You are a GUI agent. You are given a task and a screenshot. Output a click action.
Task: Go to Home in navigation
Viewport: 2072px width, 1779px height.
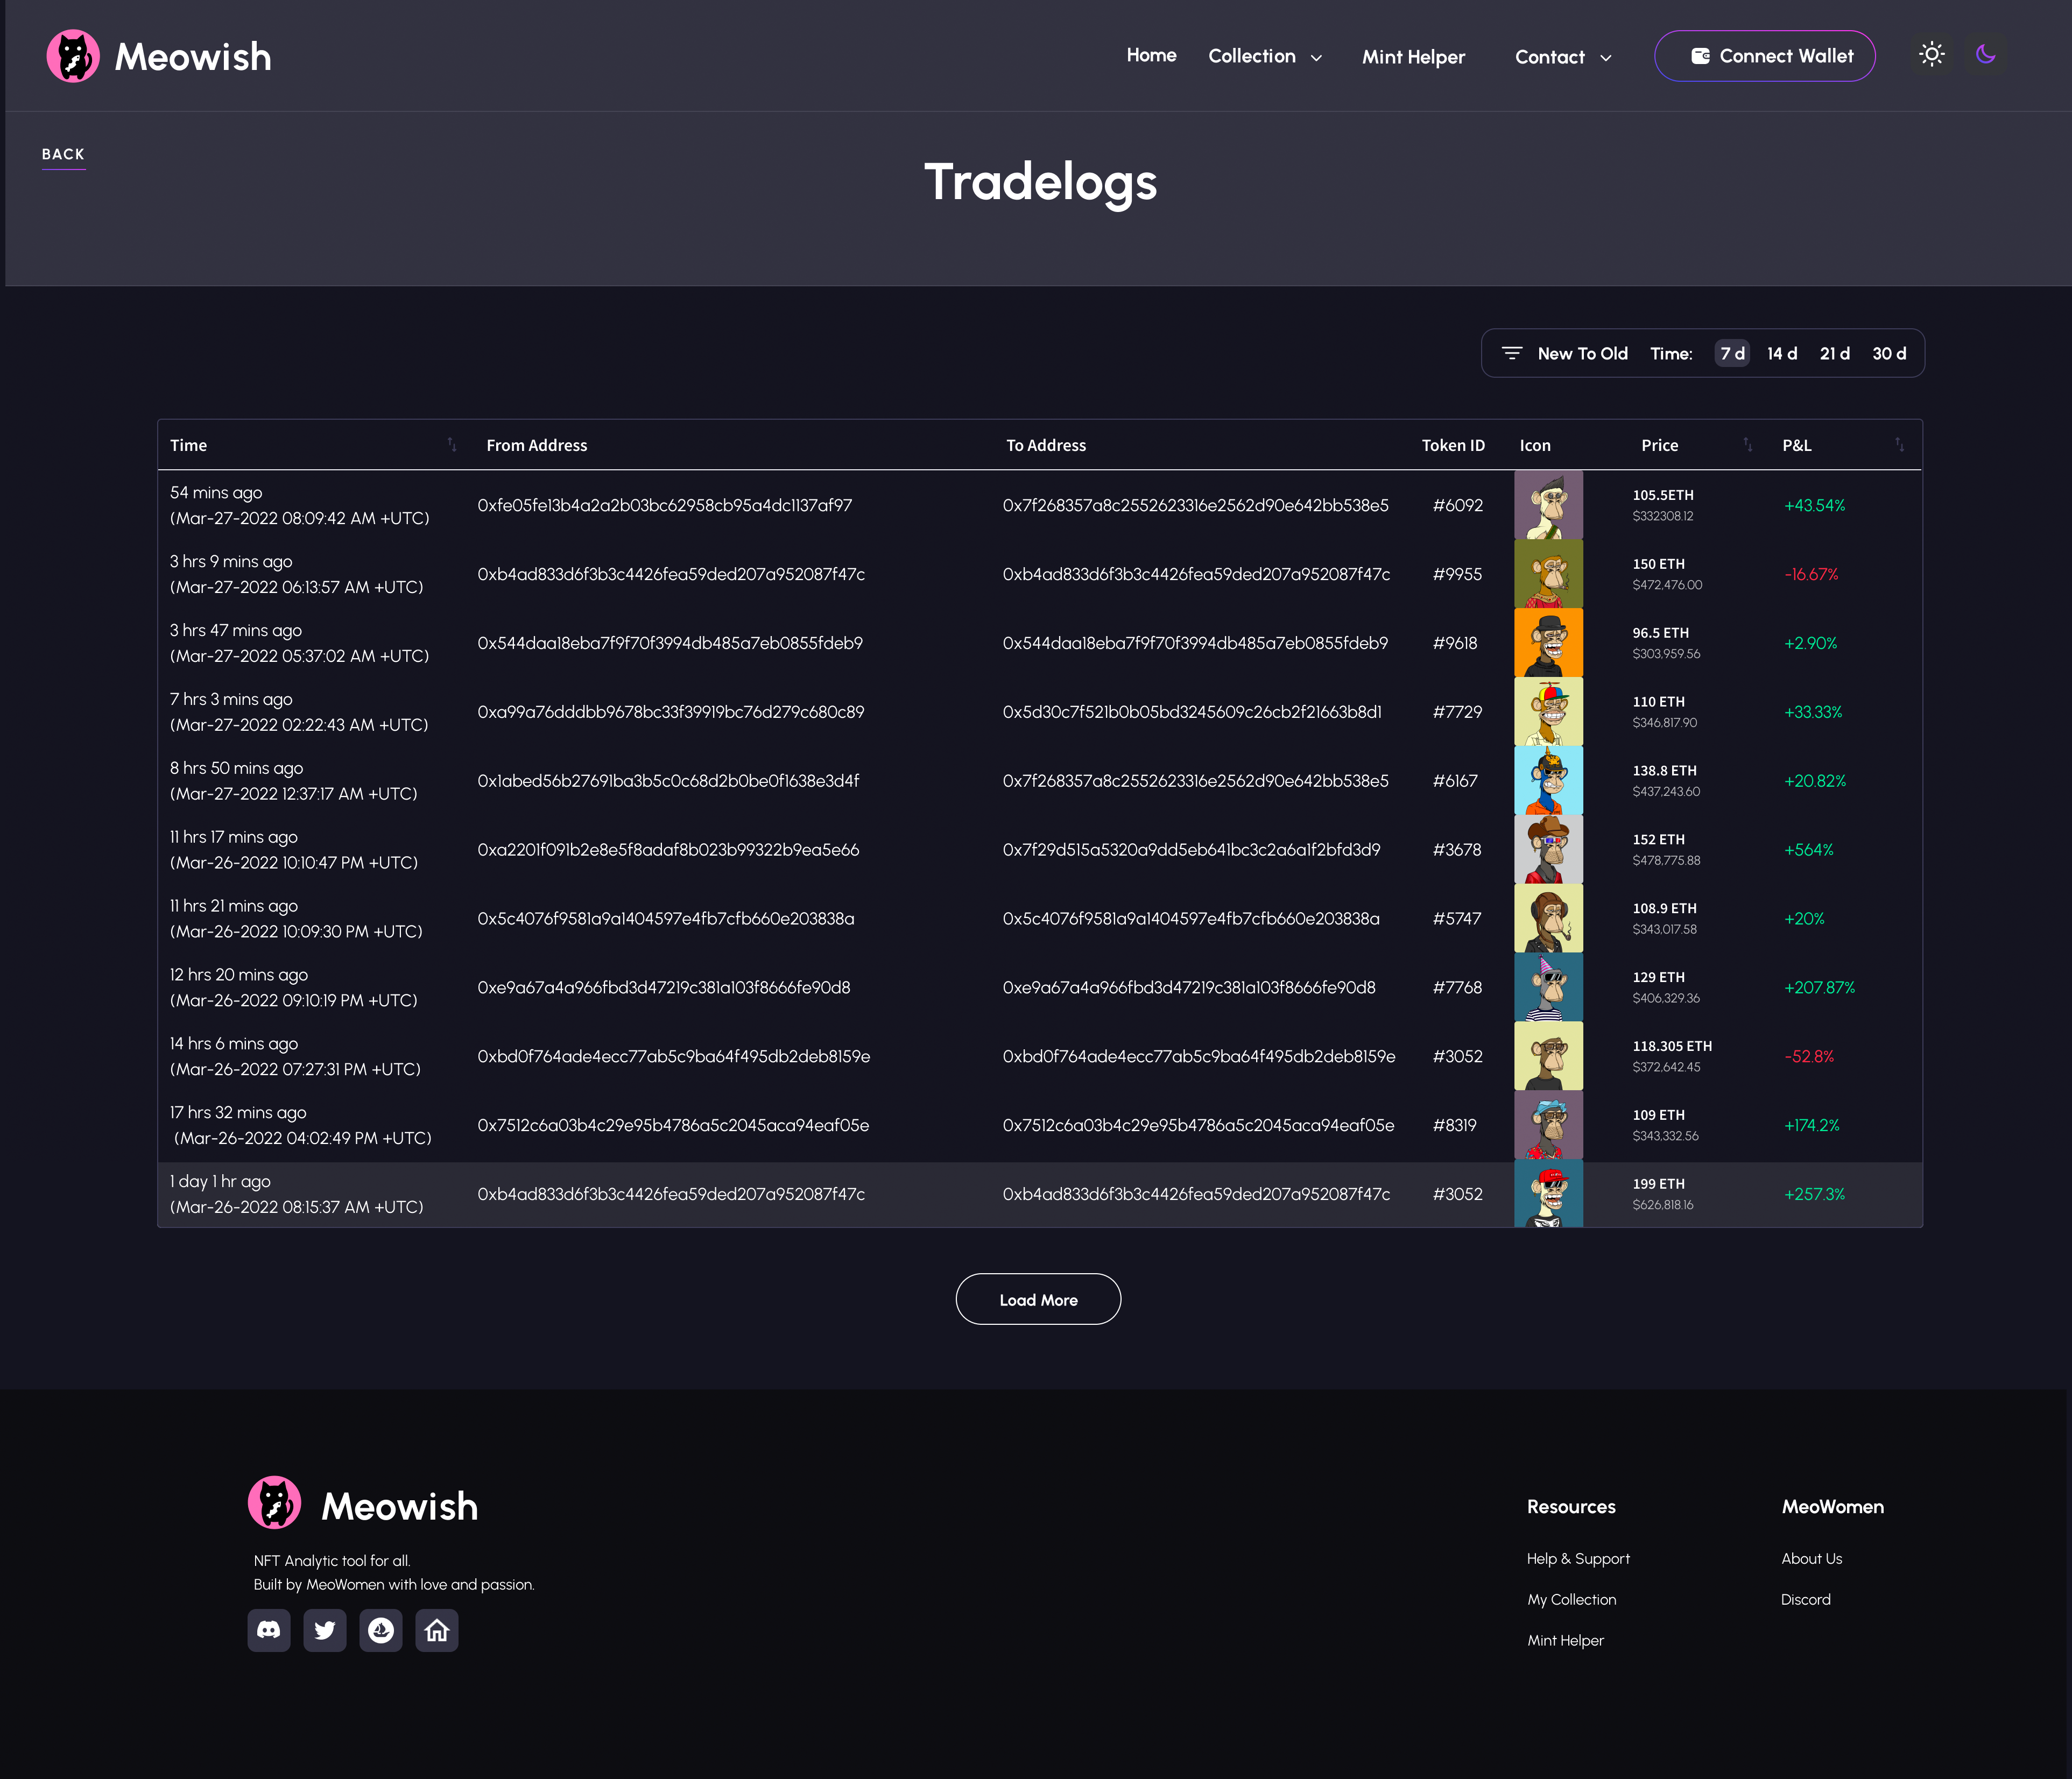(1151, 55)
